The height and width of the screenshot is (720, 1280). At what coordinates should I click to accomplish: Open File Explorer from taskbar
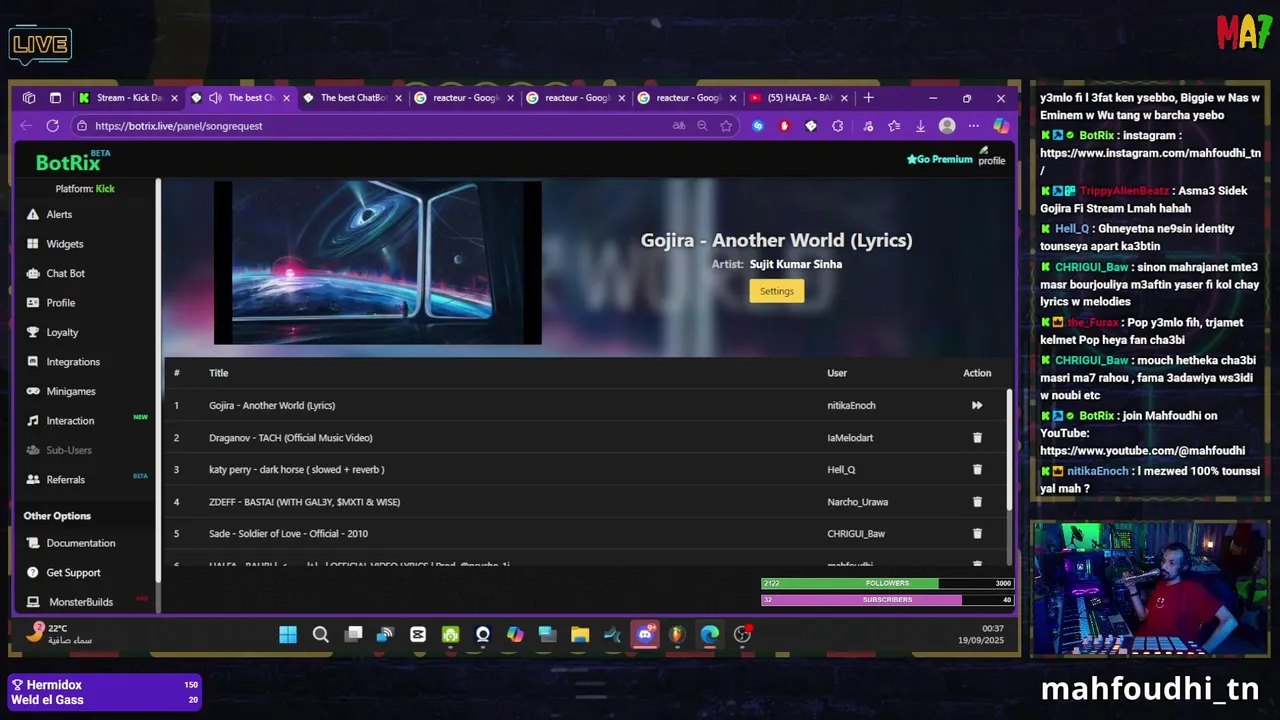pos(580,634)
